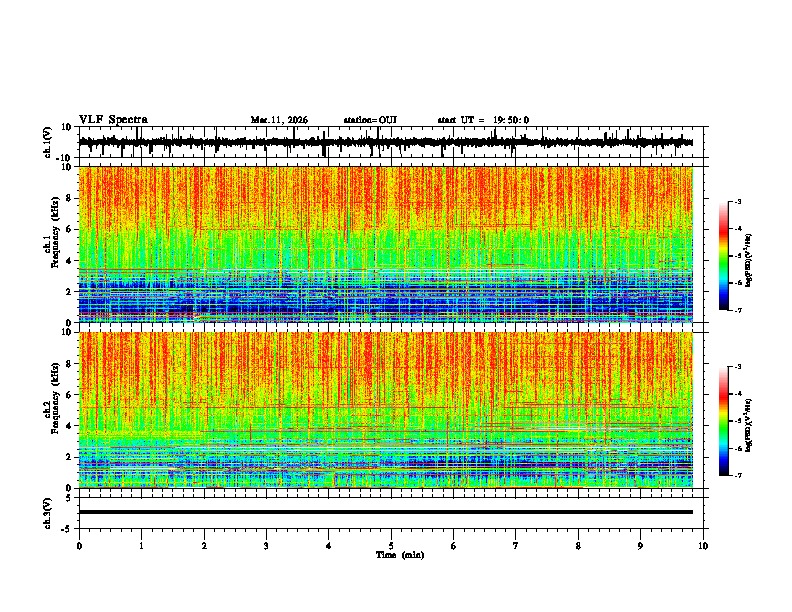Click the "8" tick on the time axis

[578, 546]
